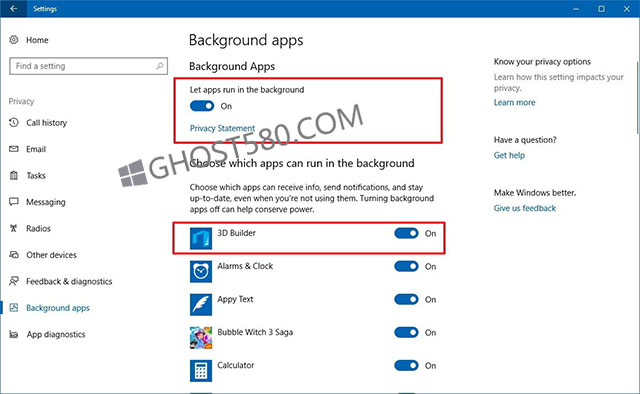Click the Background apps sidebar icon
640x394 pixels.
pyautogui.click(x=14, y=308)
